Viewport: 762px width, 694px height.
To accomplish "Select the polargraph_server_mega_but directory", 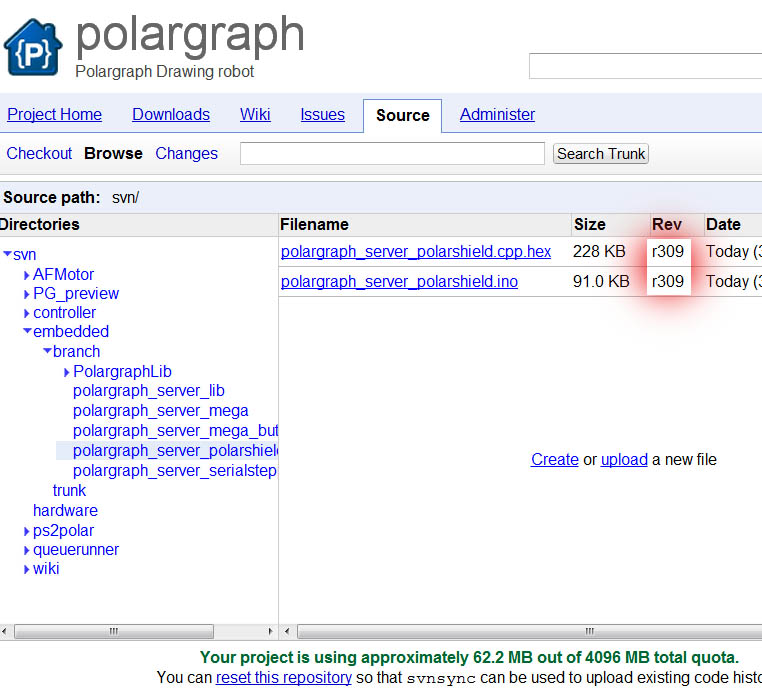I will (175, 431).
